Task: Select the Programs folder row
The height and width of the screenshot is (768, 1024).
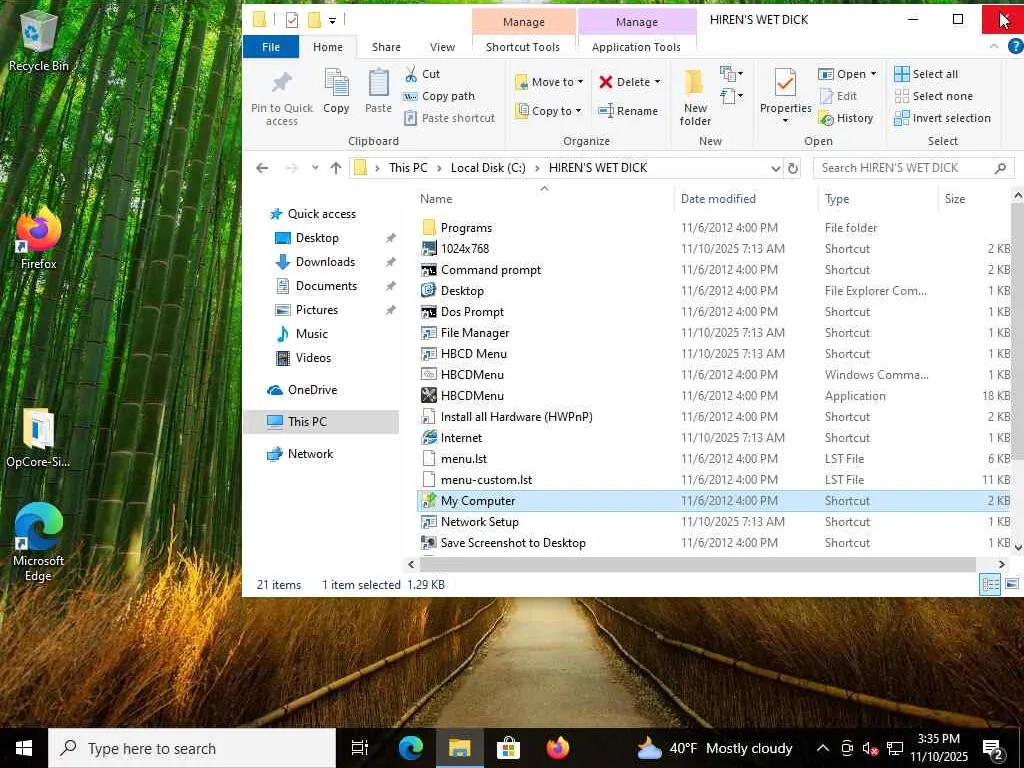Action: (715, 228)
